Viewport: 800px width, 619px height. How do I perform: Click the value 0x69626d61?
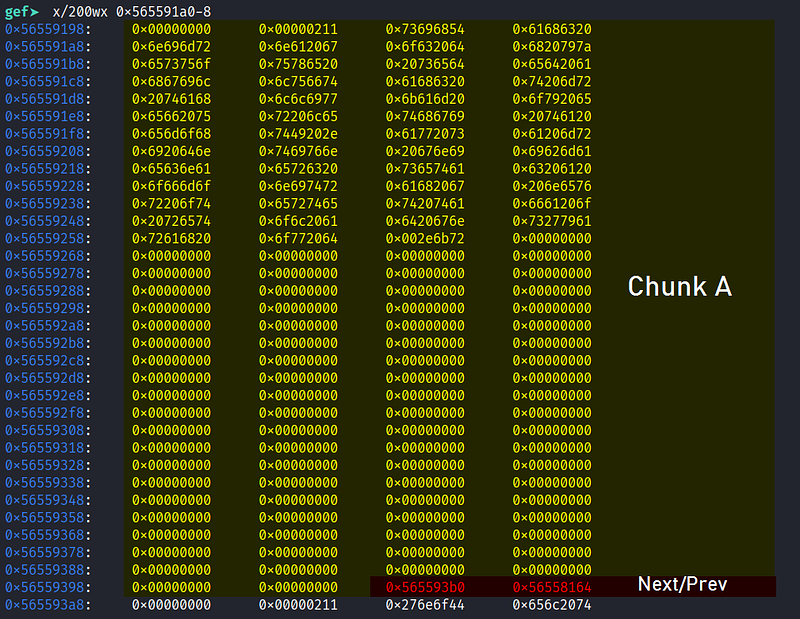click(552, 151)
